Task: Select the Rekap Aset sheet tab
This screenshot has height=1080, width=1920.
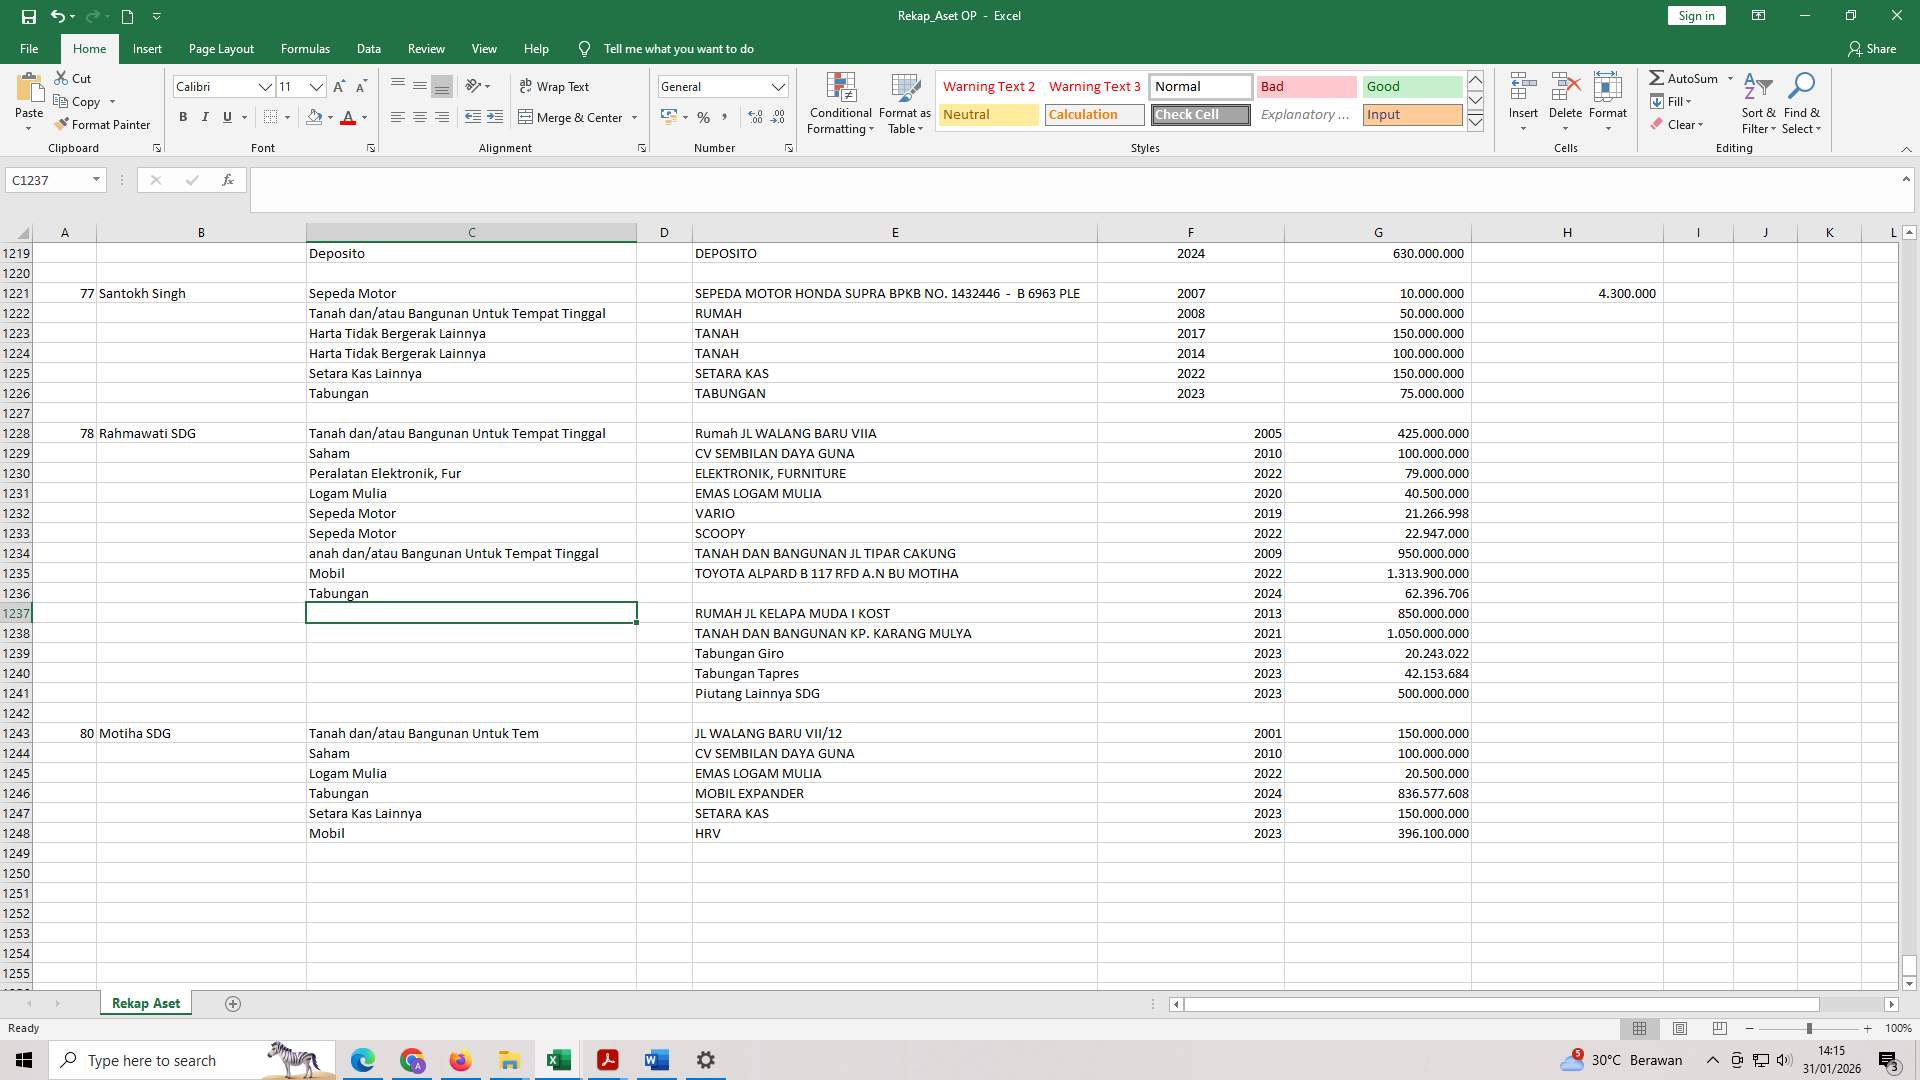Action: (x=145, y=1003)
